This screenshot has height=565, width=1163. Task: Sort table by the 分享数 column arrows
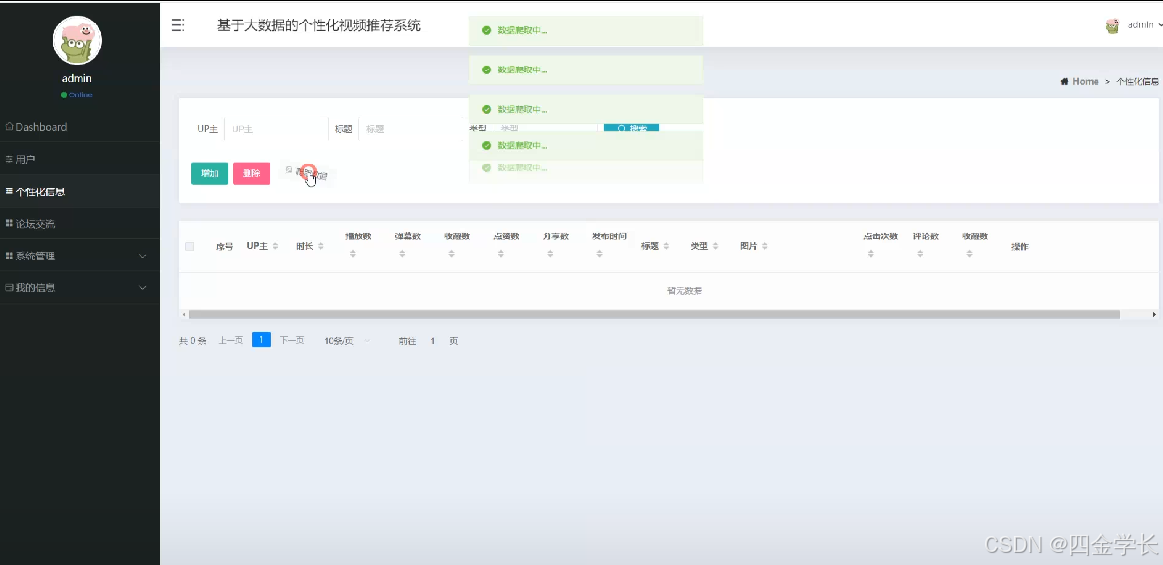pyautogui.click(x=550, y=254)
